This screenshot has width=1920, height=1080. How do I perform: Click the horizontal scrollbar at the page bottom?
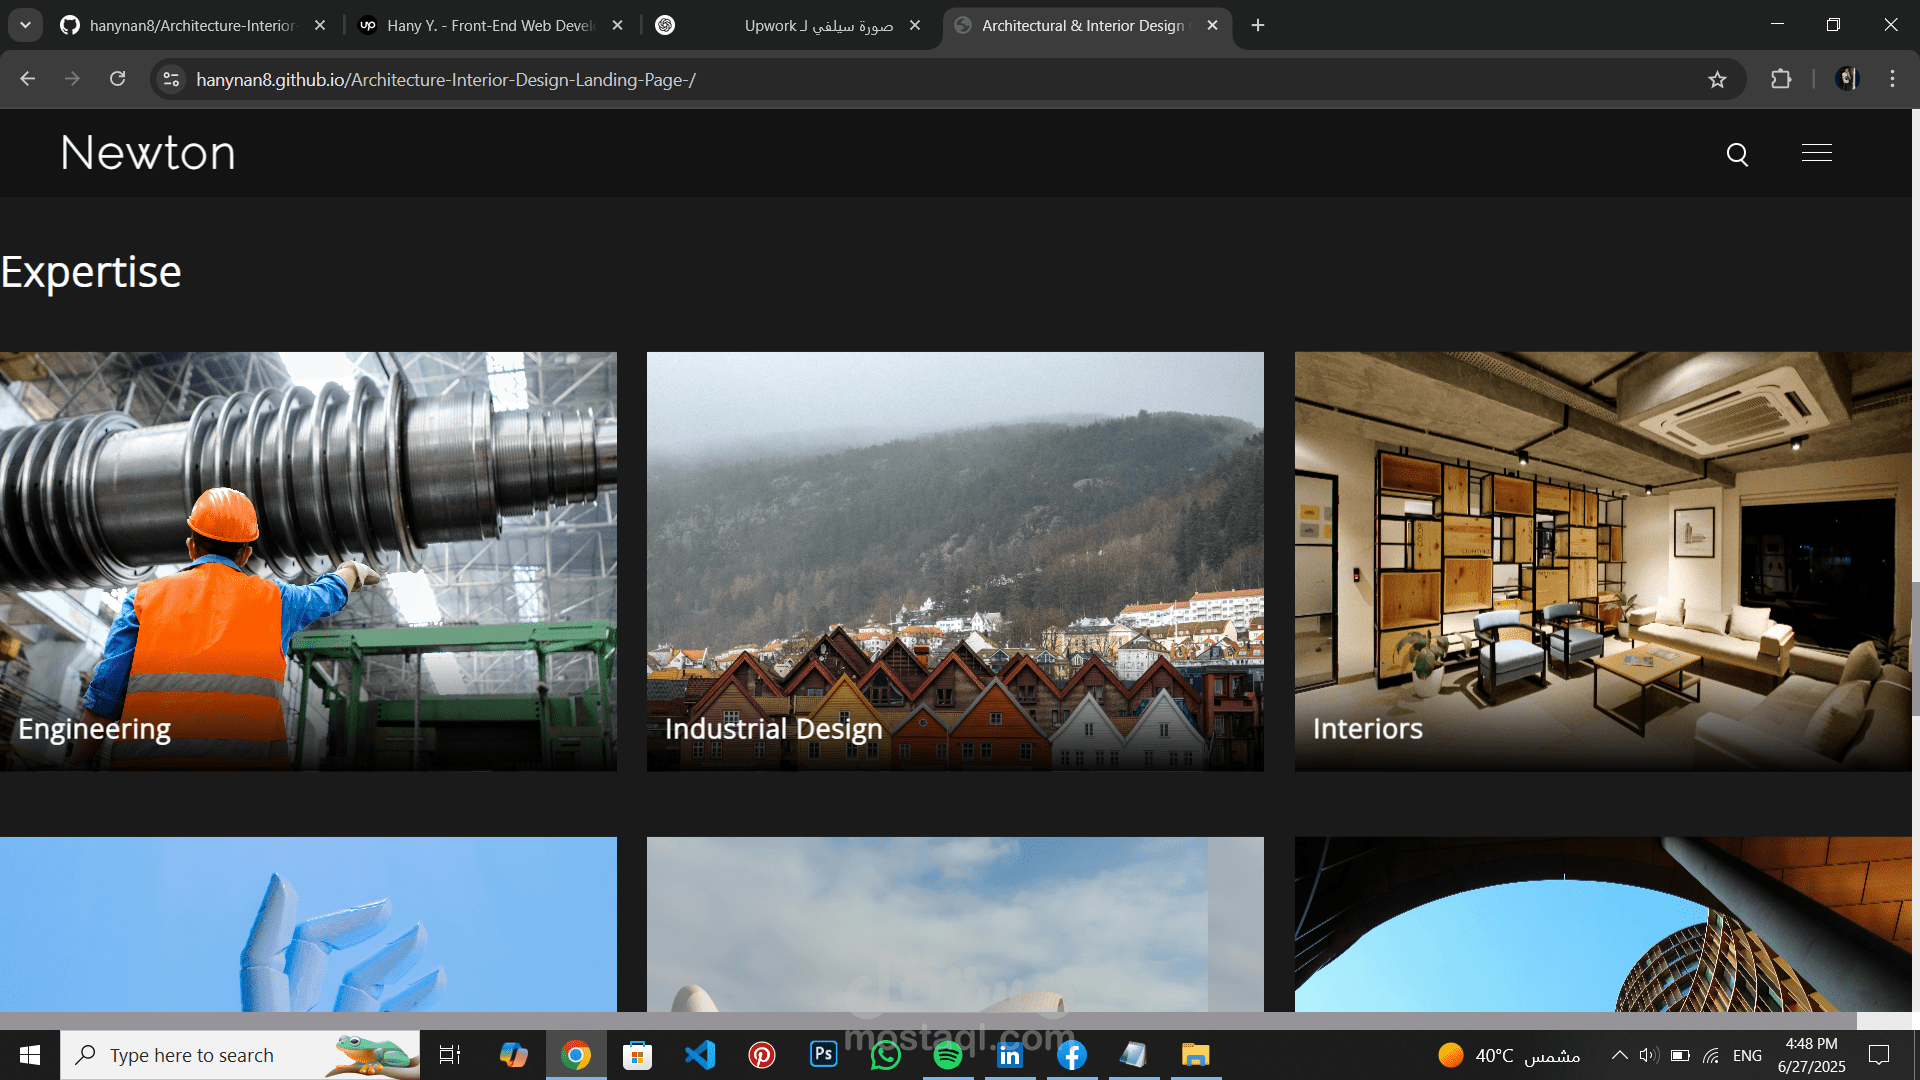pos(928,1021)
